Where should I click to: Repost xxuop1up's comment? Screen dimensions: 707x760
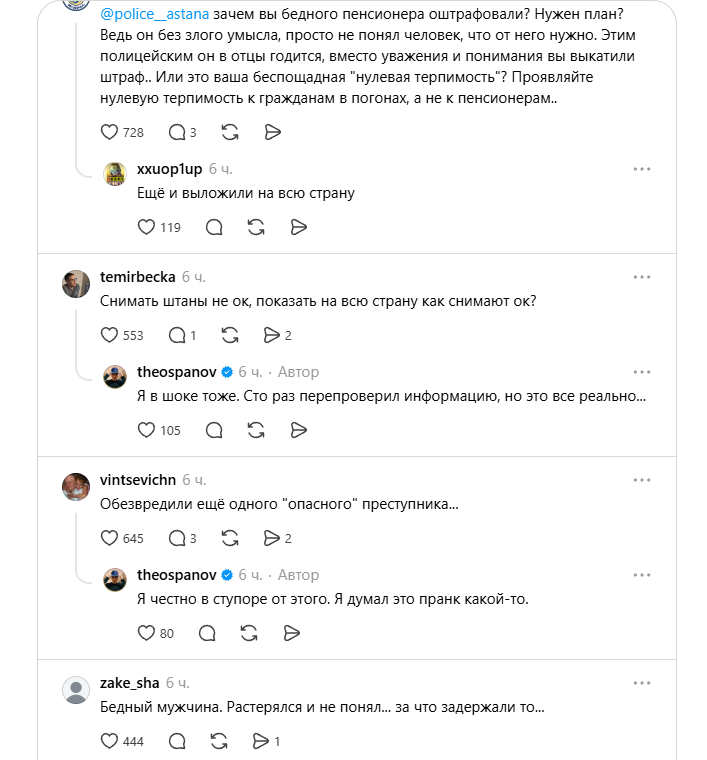256,227
